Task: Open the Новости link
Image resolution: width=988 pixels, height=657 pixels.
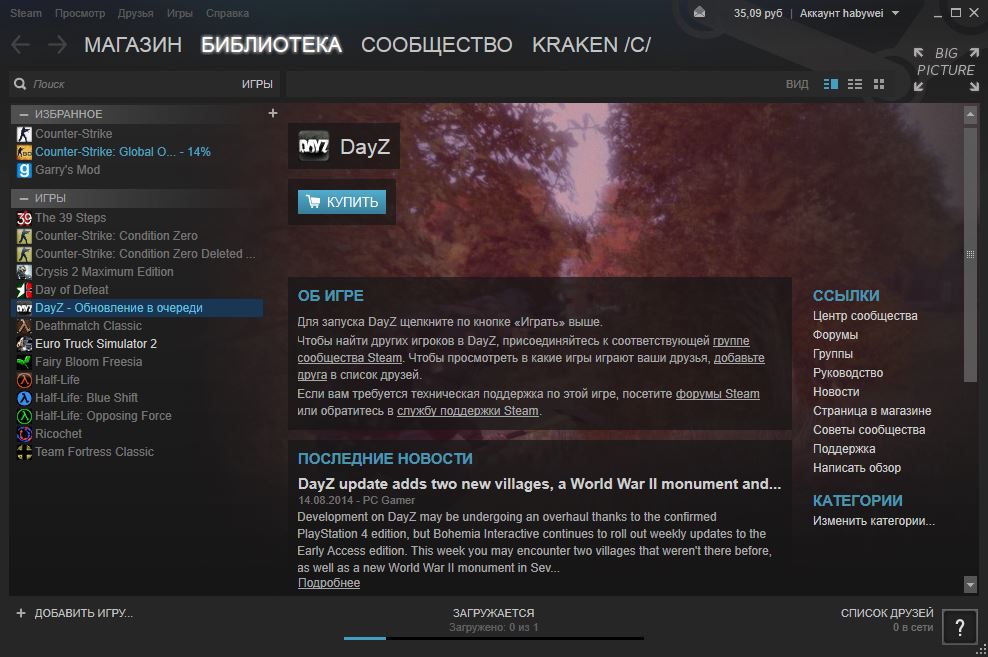Action: [836, 392]
